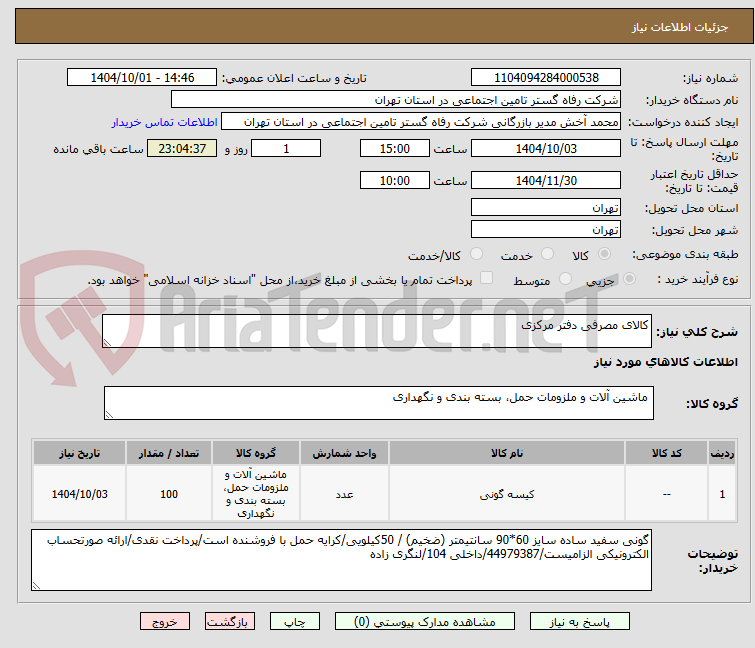
Task: Click the استان محل تحویل field
Action: 546,207
